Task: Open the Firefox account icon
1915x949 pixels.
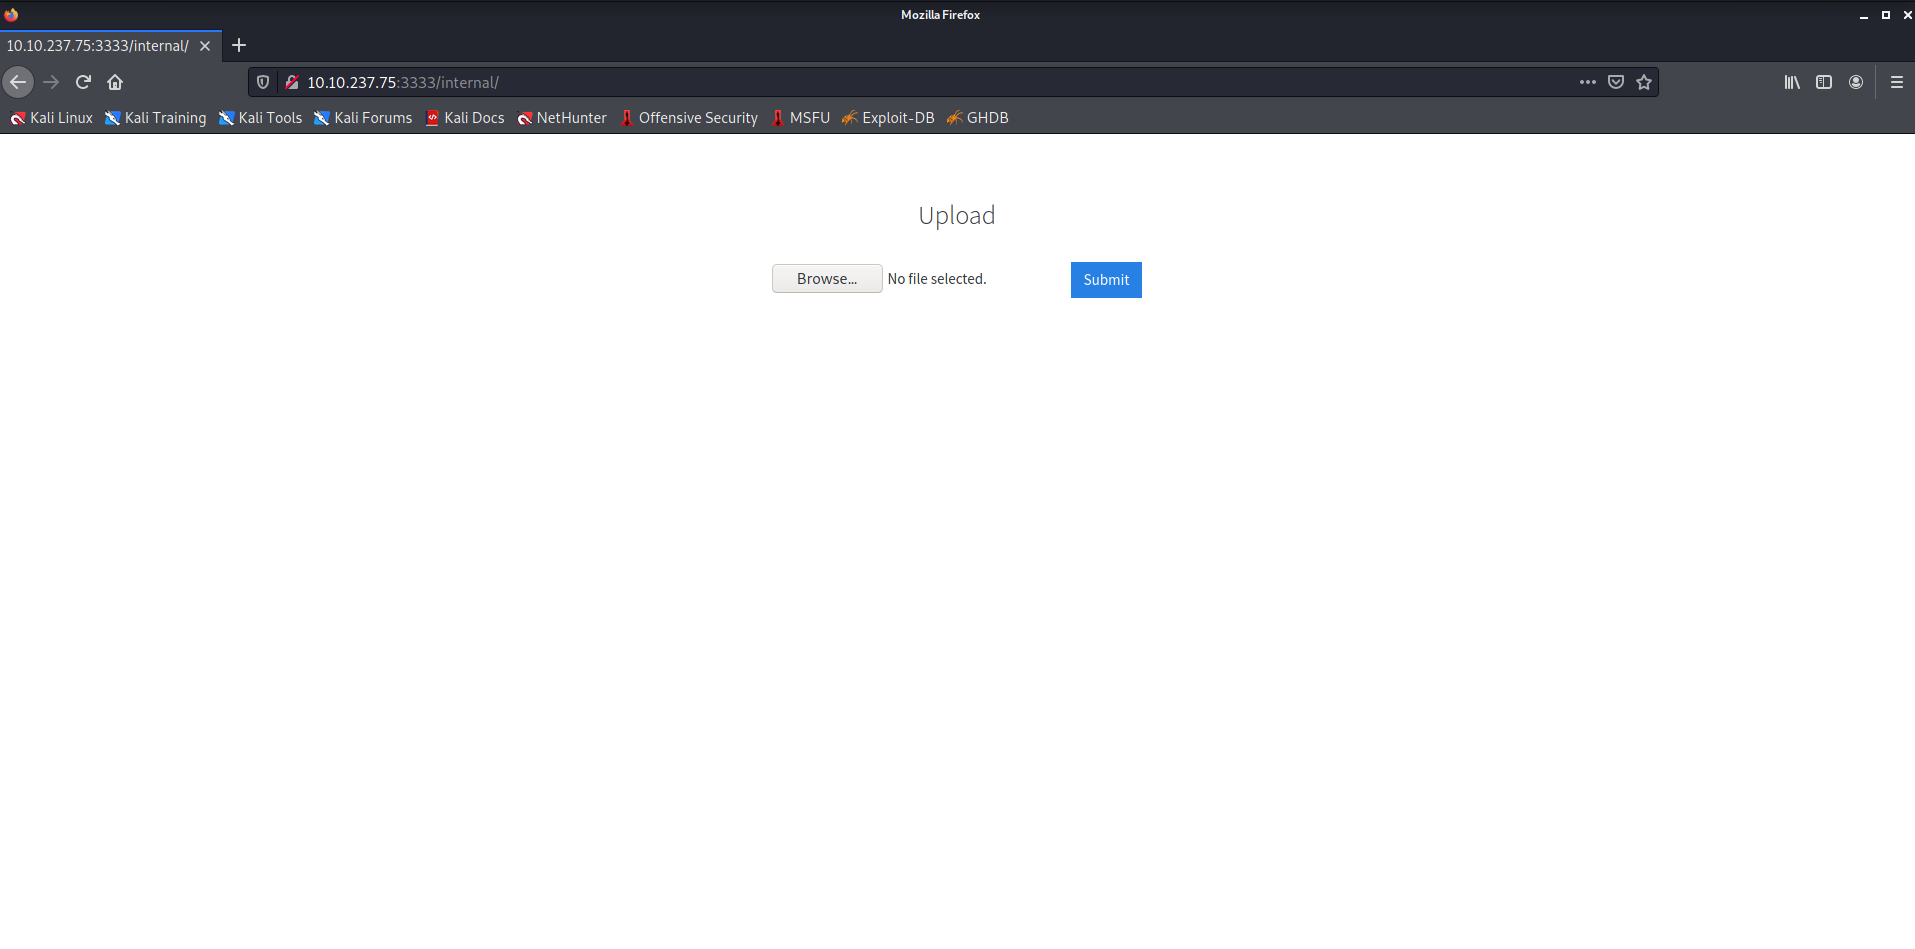Action: tap(1855, 82)
